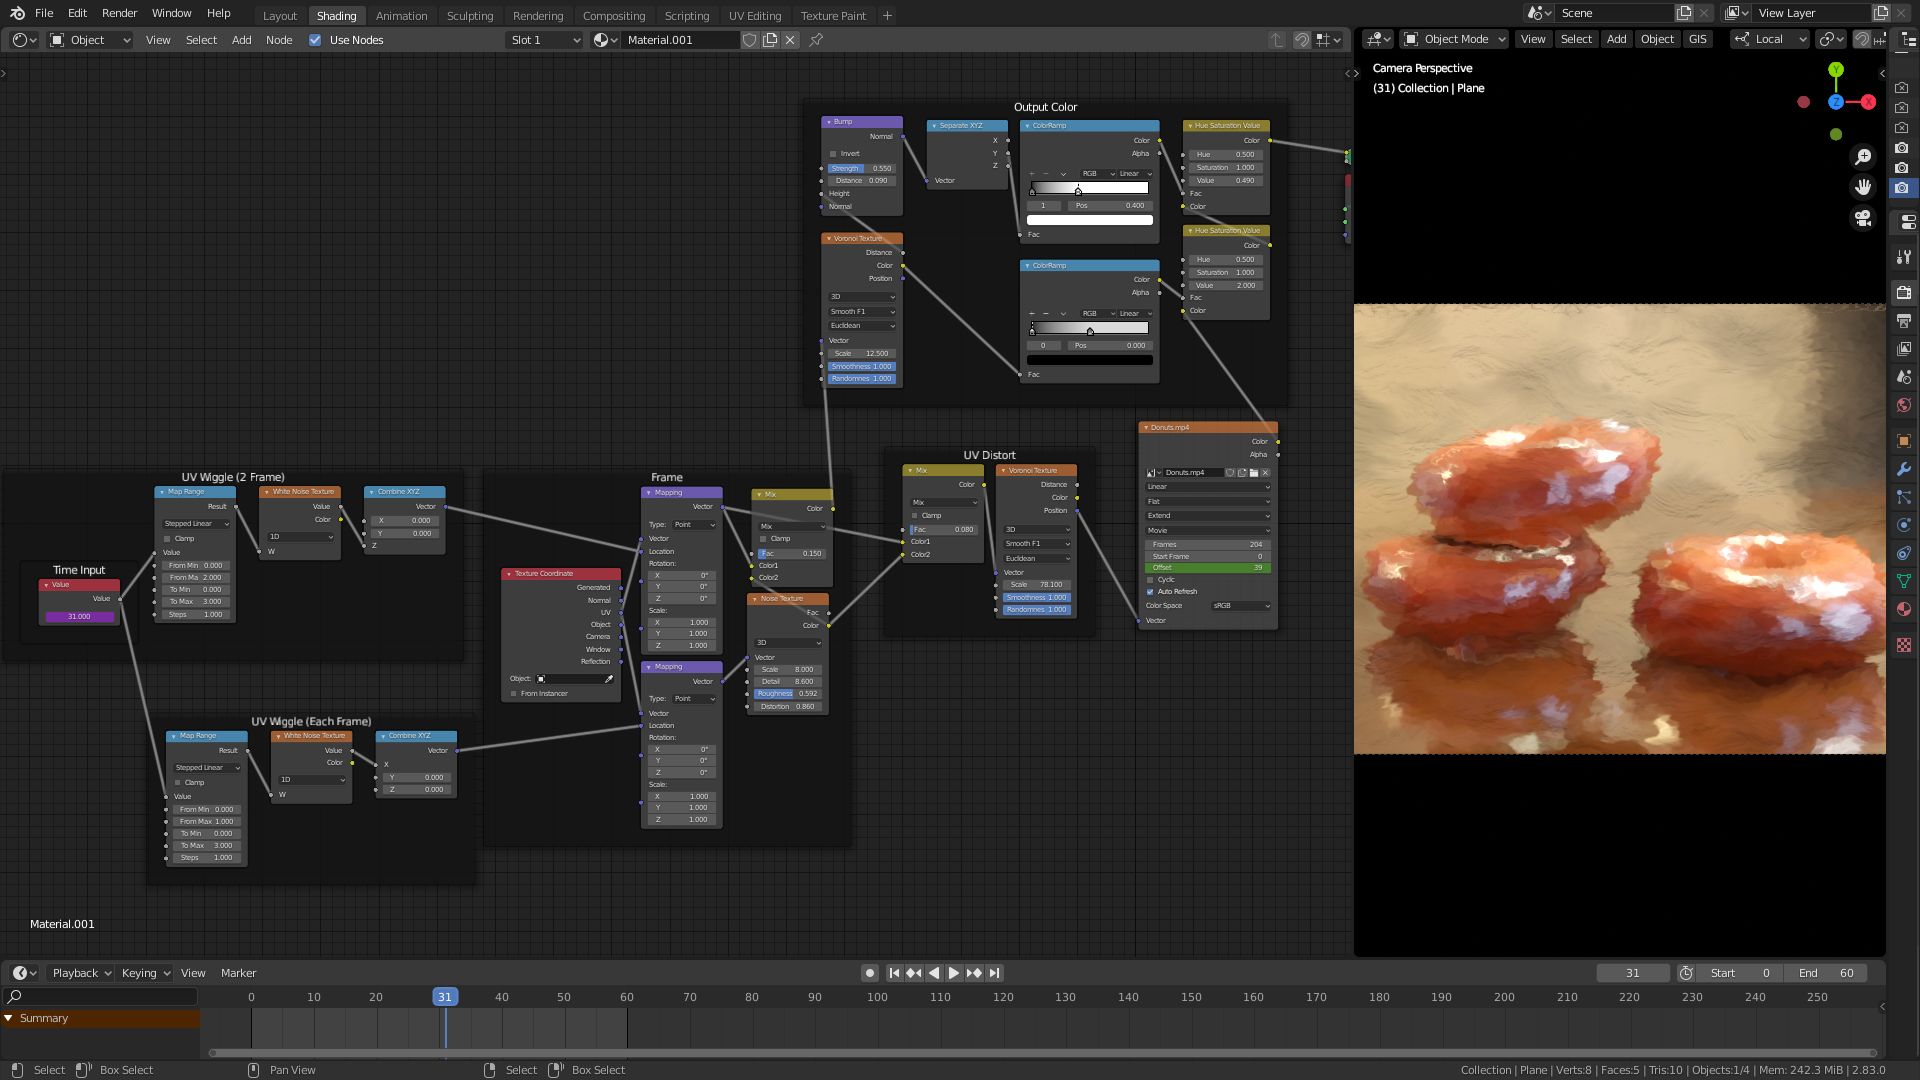Open the Marker menu in timeline
This screenshot has height=1080, width=1920.
pos(238,973)
